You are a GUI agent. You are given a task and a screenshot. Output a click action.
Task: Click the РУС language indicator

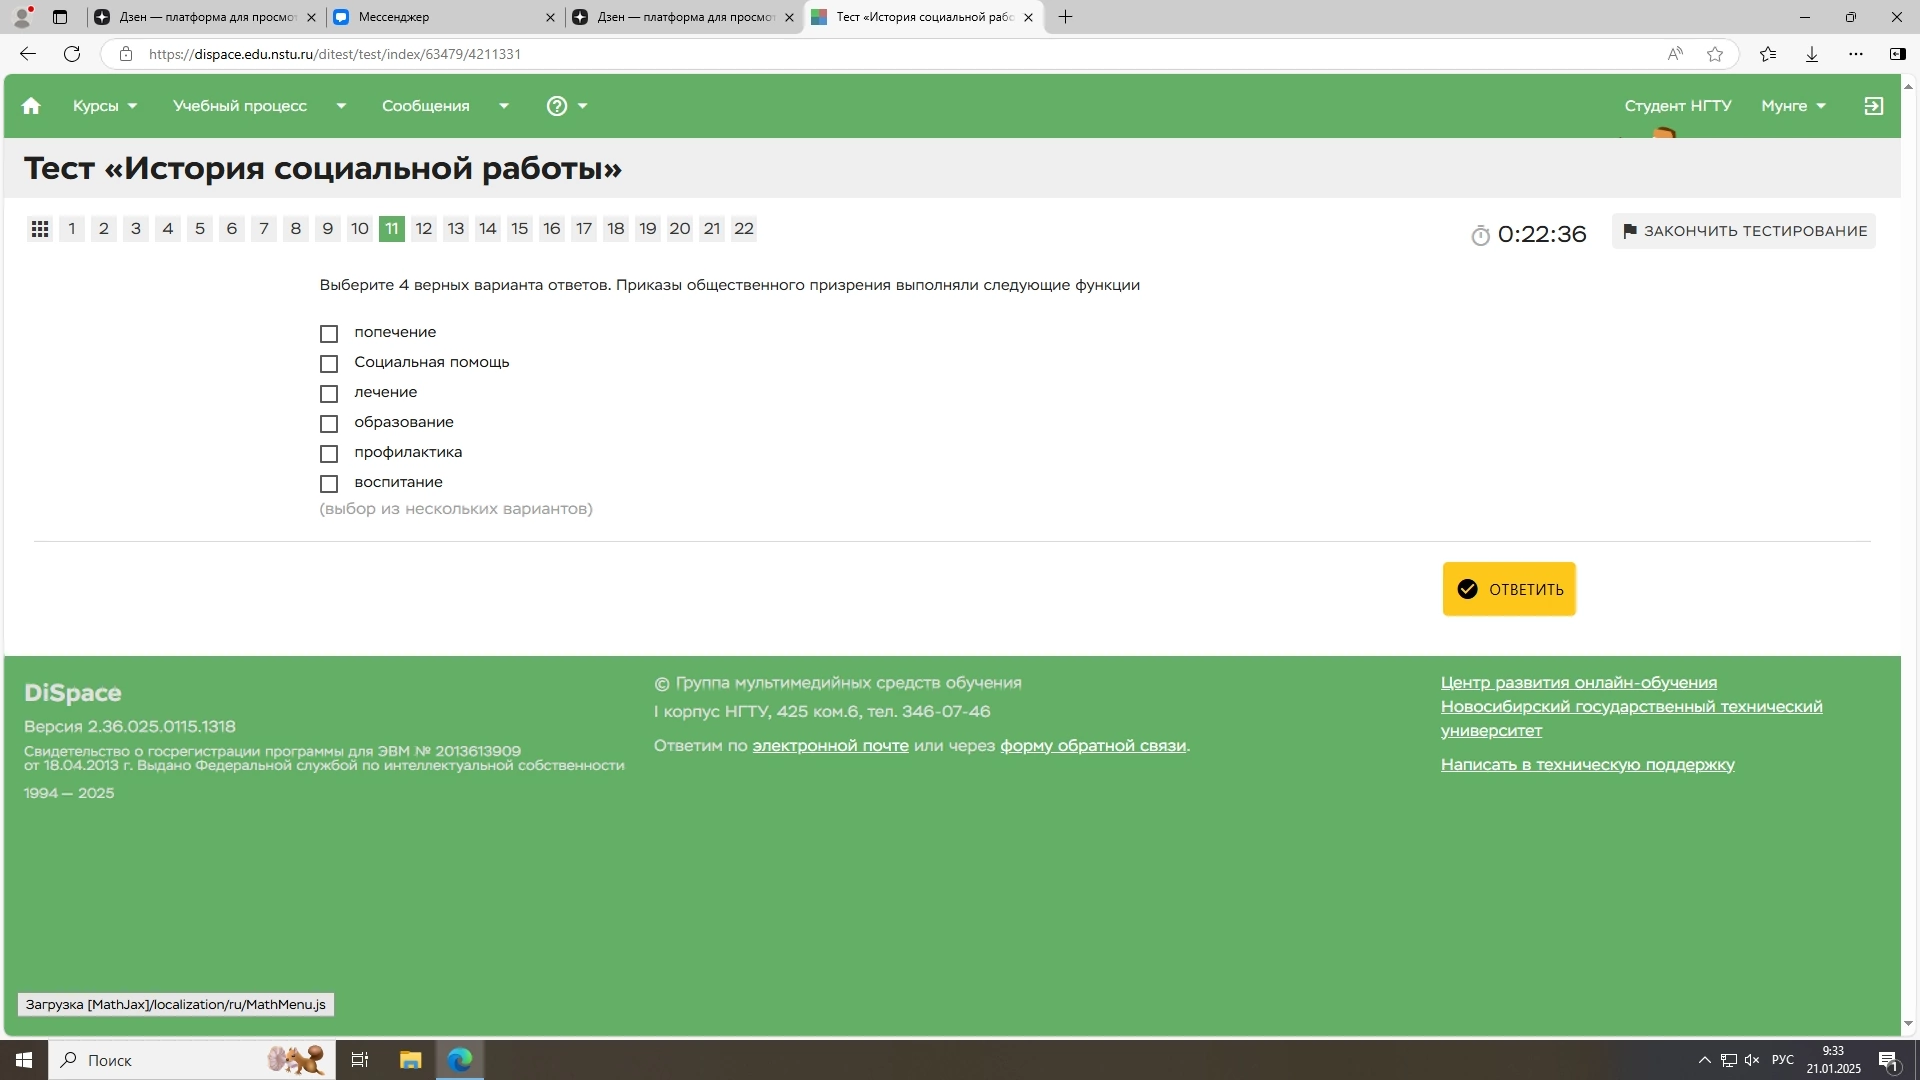(1783, 1060)
